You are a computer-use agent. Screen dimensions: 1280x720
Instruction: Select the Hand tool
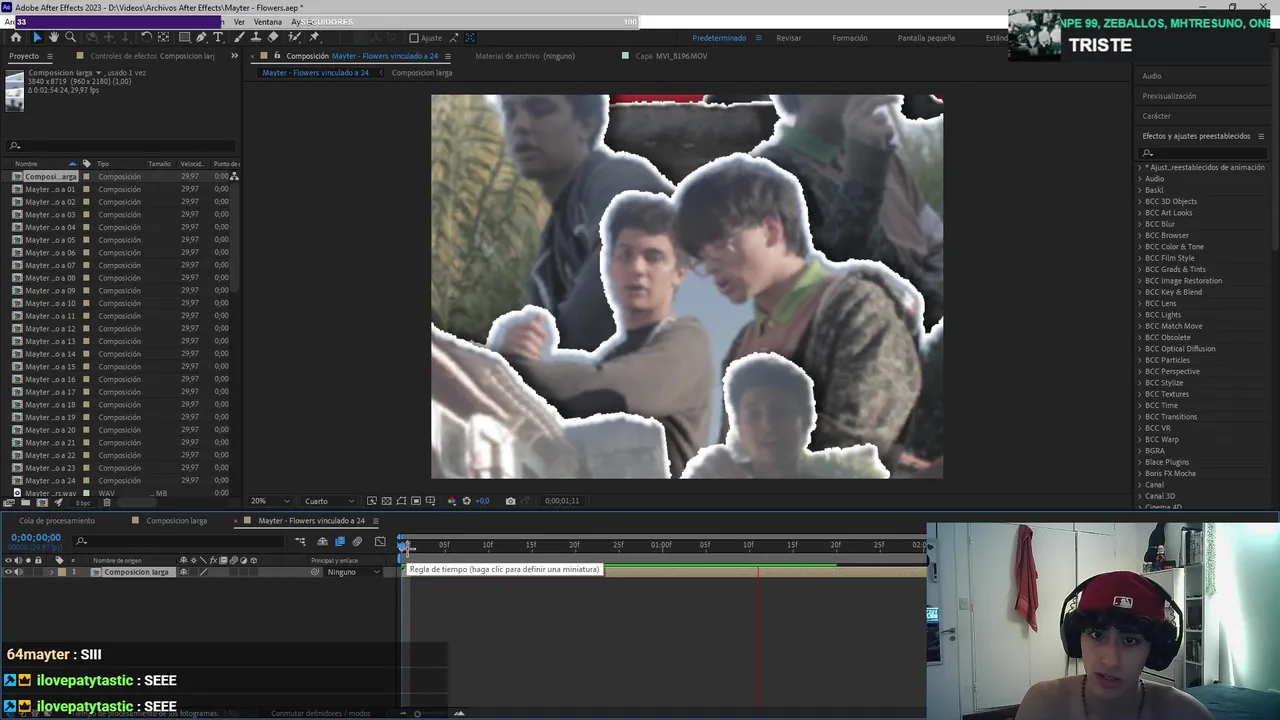pyautogui.click(x=54, y=37)
